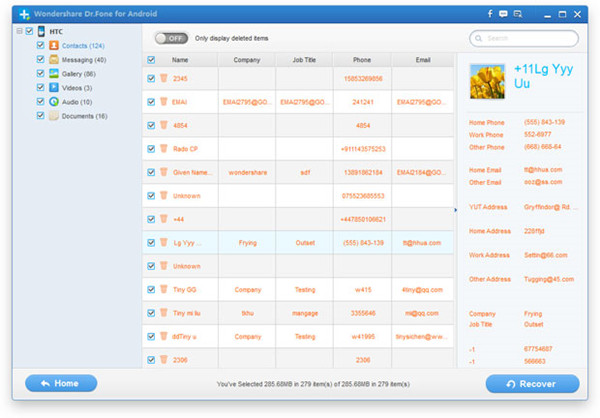This screenshot has width=600, height=418.
Task: Click trash icon beside contact 2345
Action: tap(163, 78)
